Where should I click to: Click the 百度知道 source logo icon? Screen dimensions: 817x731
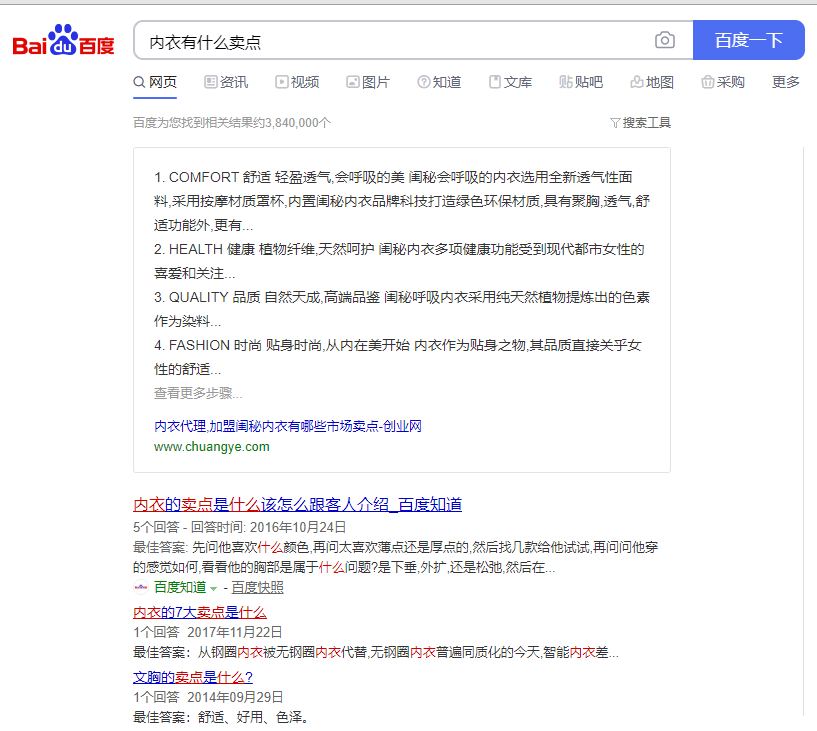(141, 587)
